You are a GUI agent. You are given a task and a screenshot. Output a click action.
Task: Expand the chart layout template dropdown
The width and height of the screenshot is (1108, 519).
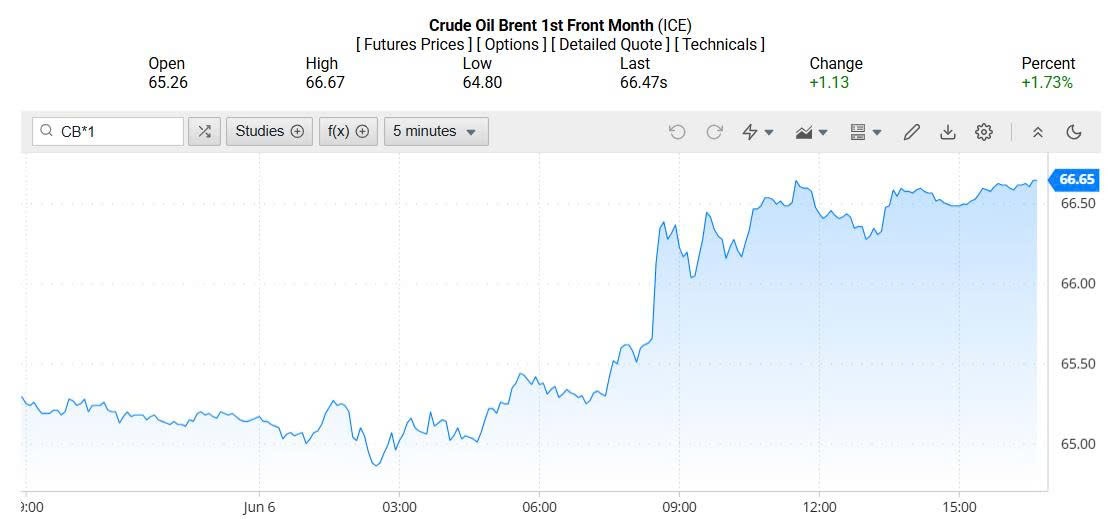point(865,131)
